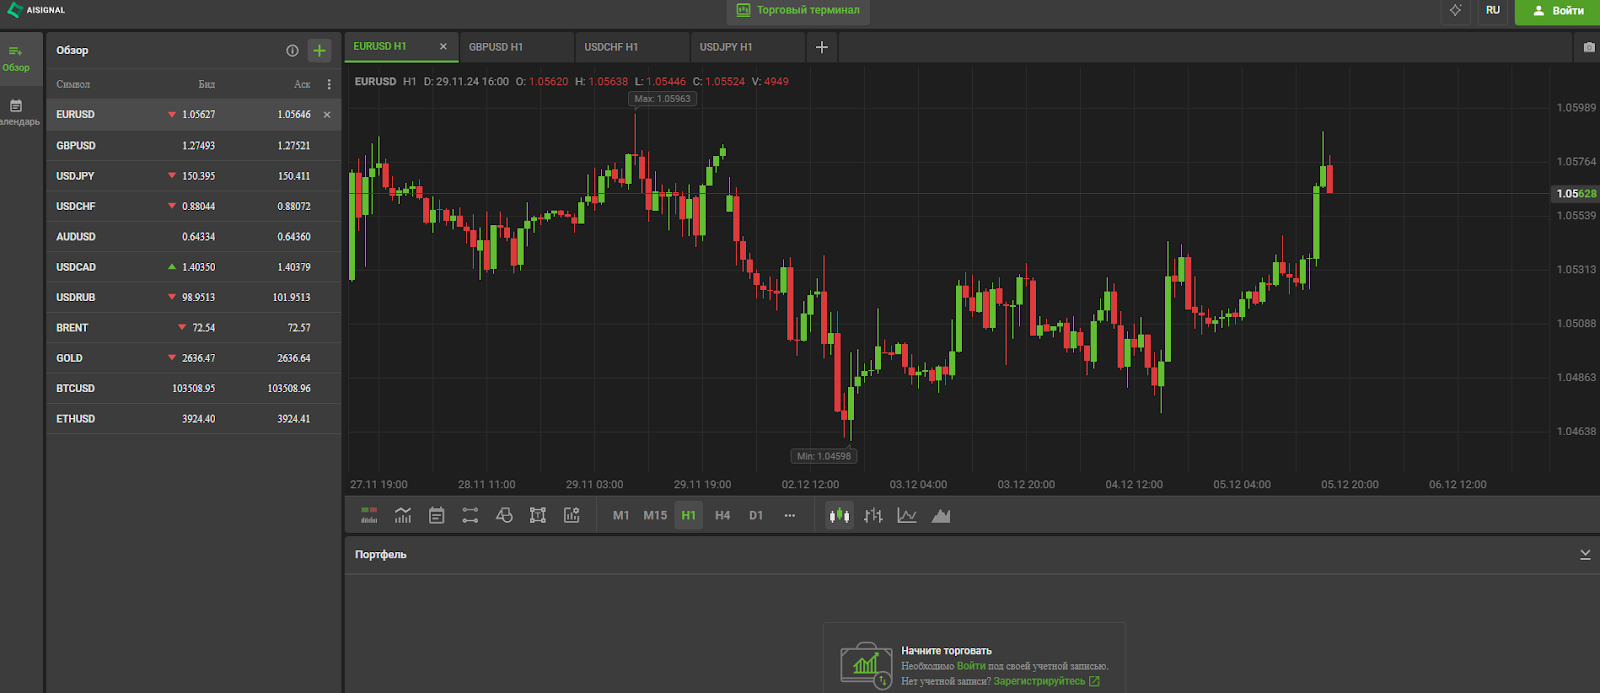This screenshot has width=1600, height=693.
Task: Click the Символ column header
Action: click(x=73, y=85)
